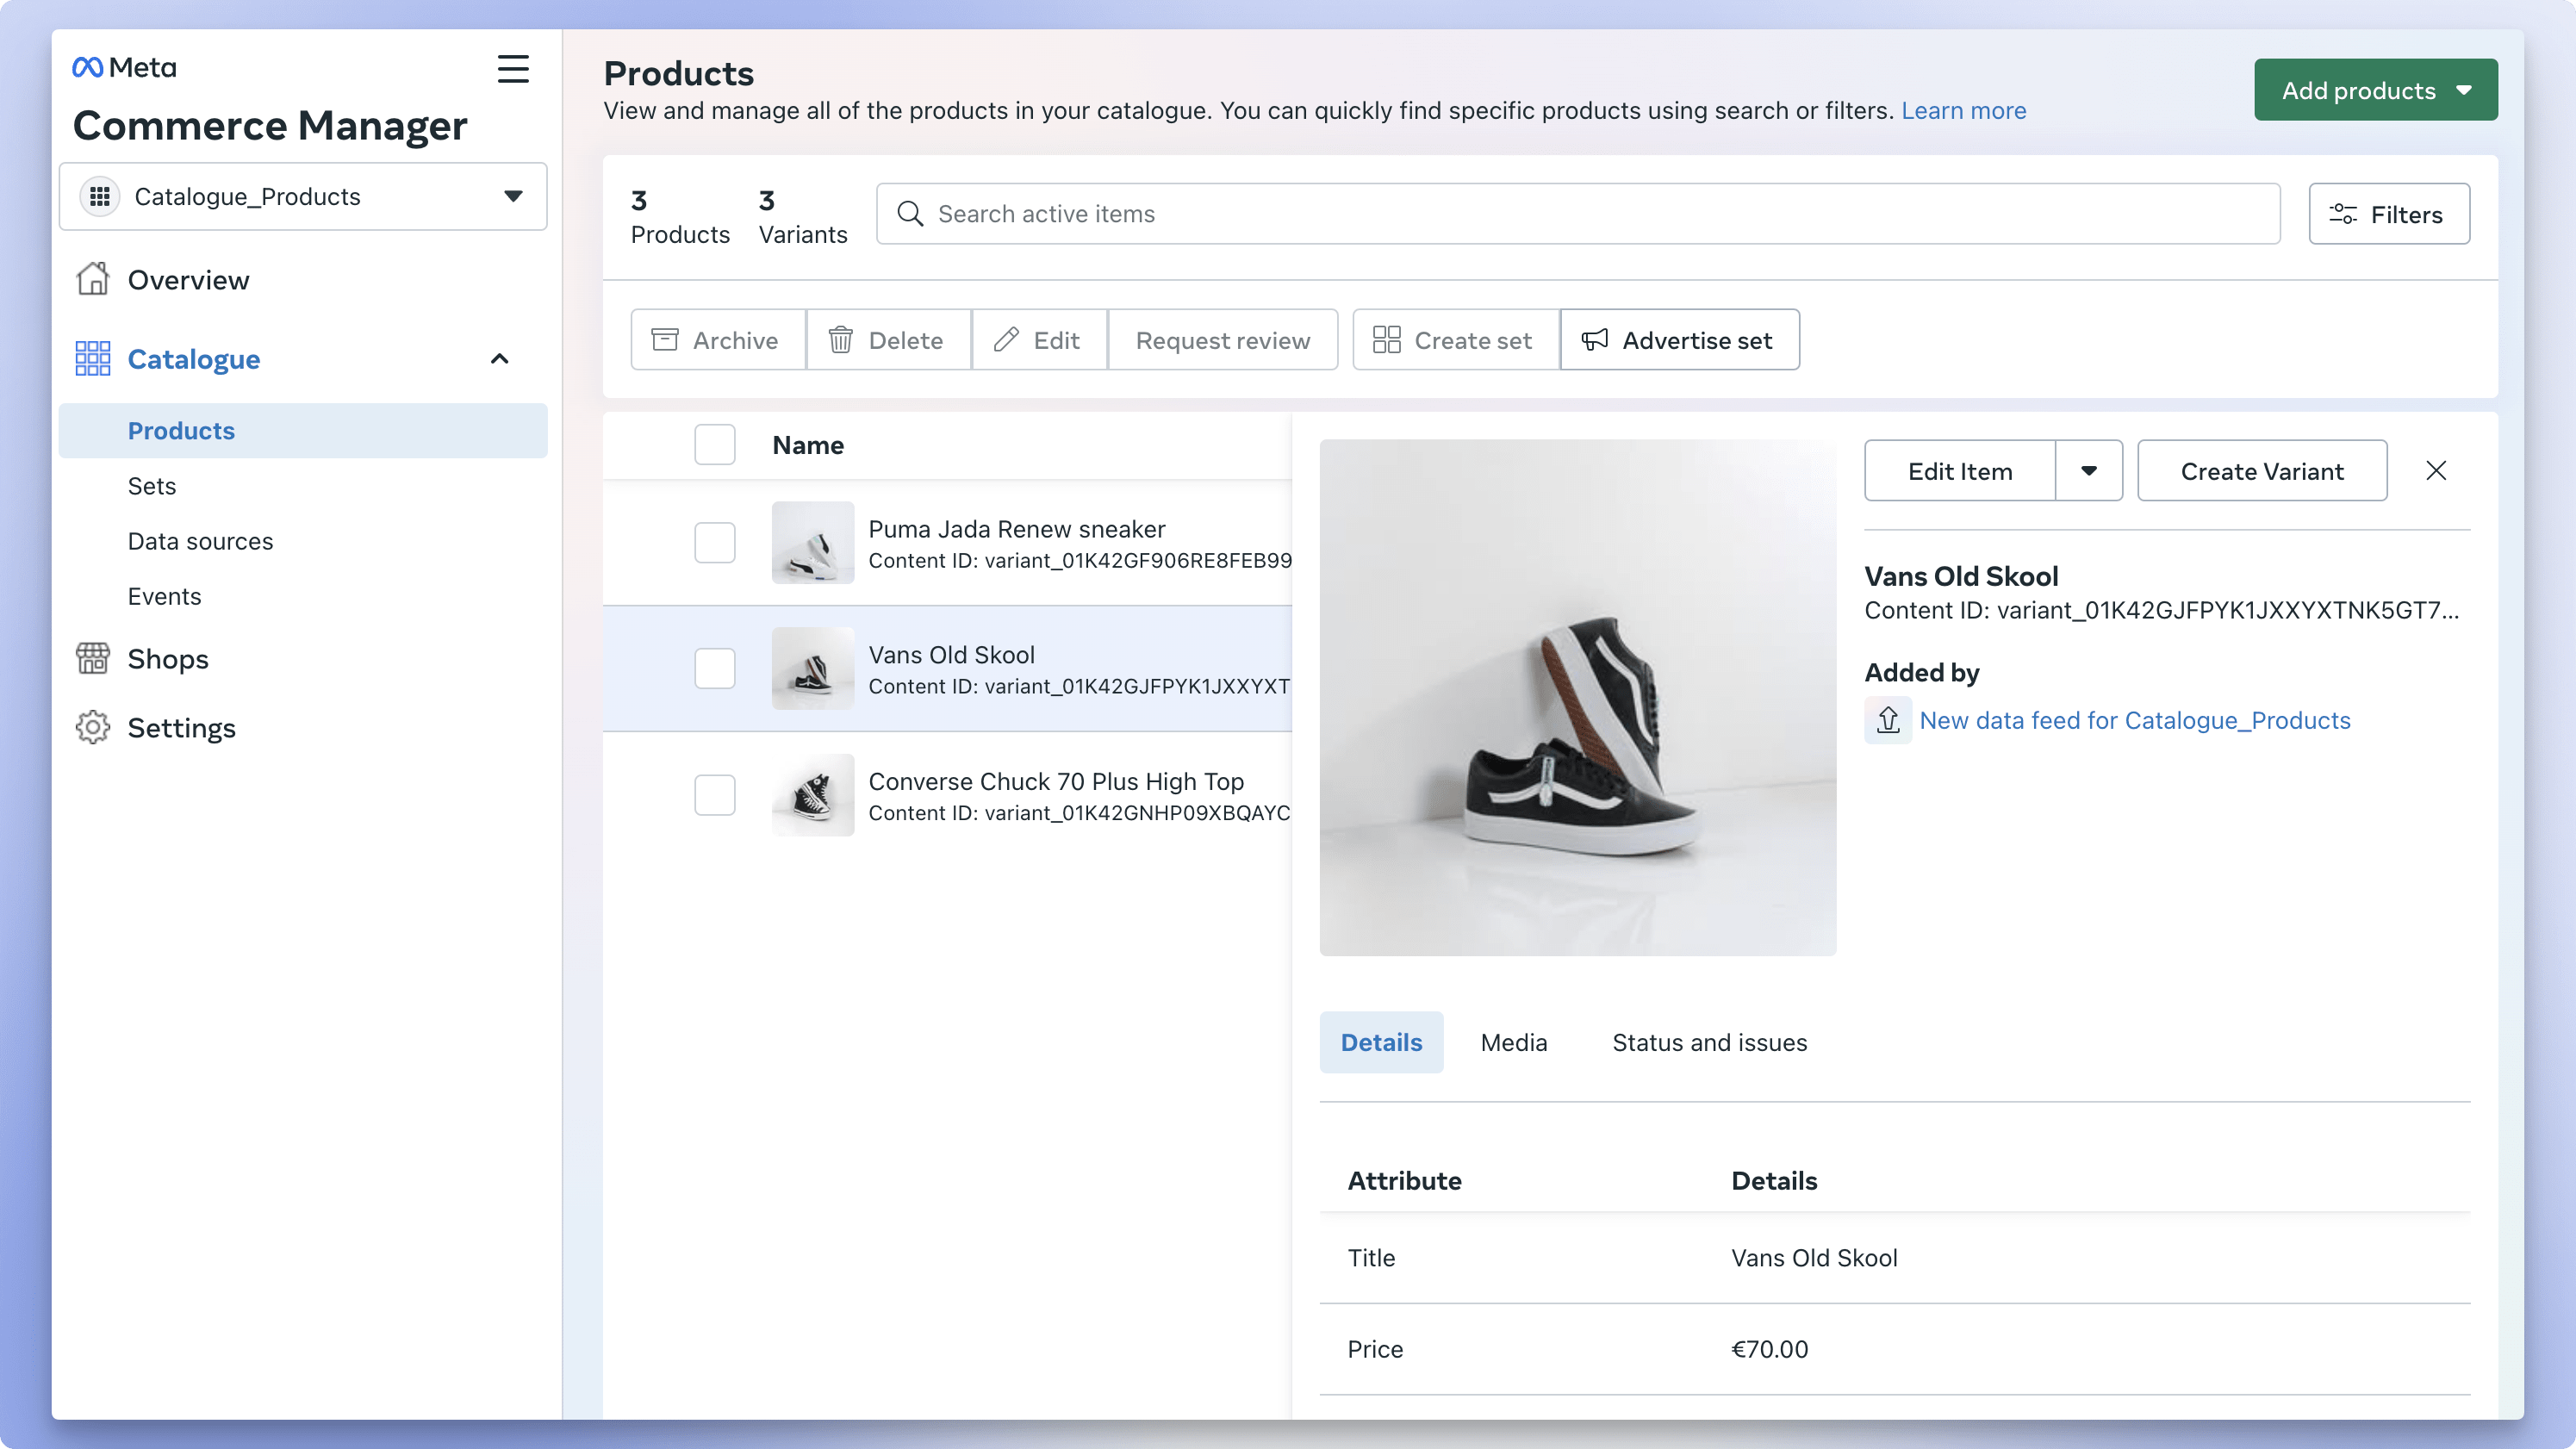Collapse the Catalogue section chevron
This screenshot has width=2576, height=1449.
tap(499, 358)
